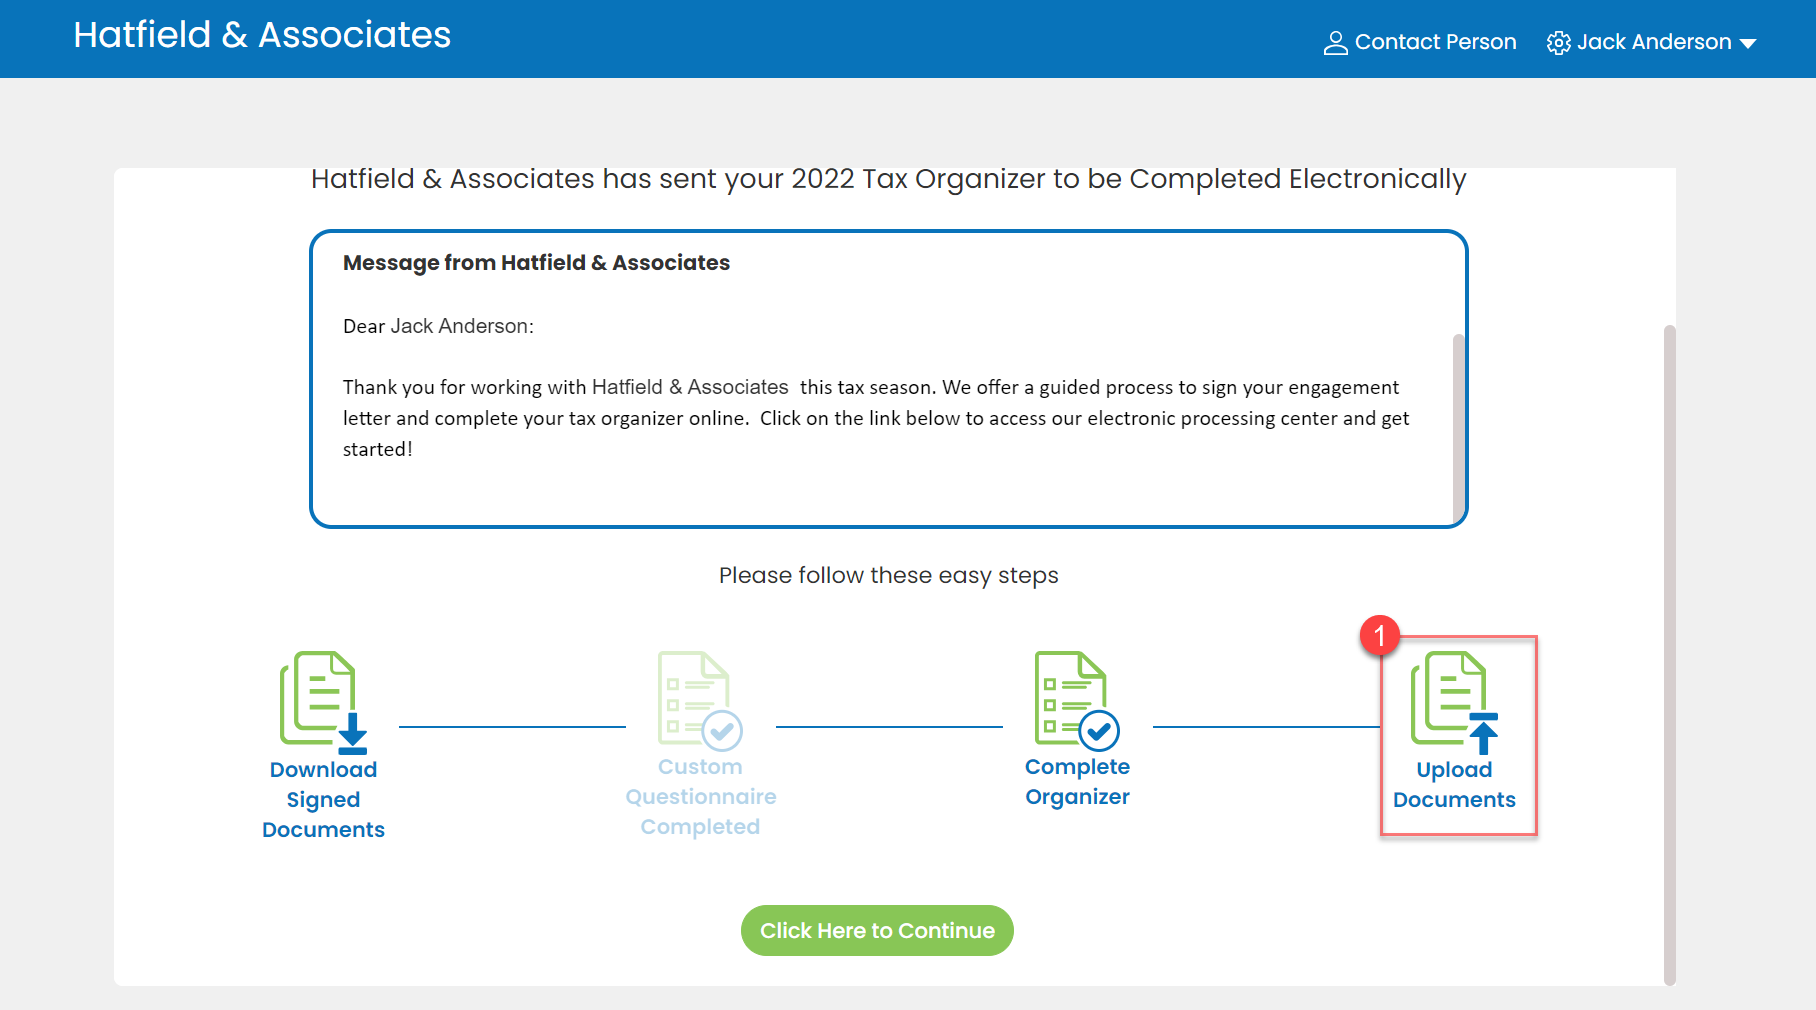
Task: Click the Upload Documents icon
Action: tap(1455, 702)
